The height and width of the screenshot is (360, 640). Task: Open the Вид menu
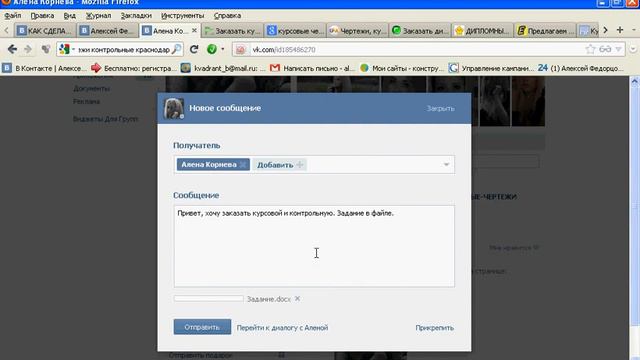tap(70, 16)
